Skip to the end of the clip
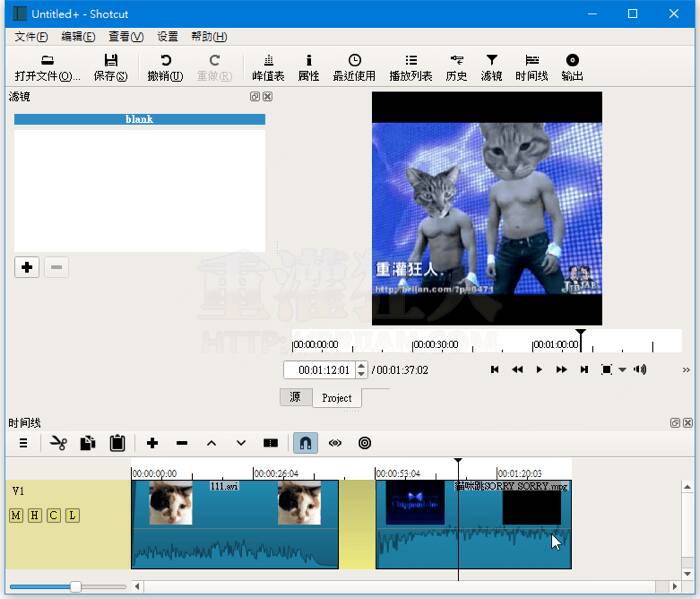This screenshot has width=700, height=599. [x=584, y=370]
